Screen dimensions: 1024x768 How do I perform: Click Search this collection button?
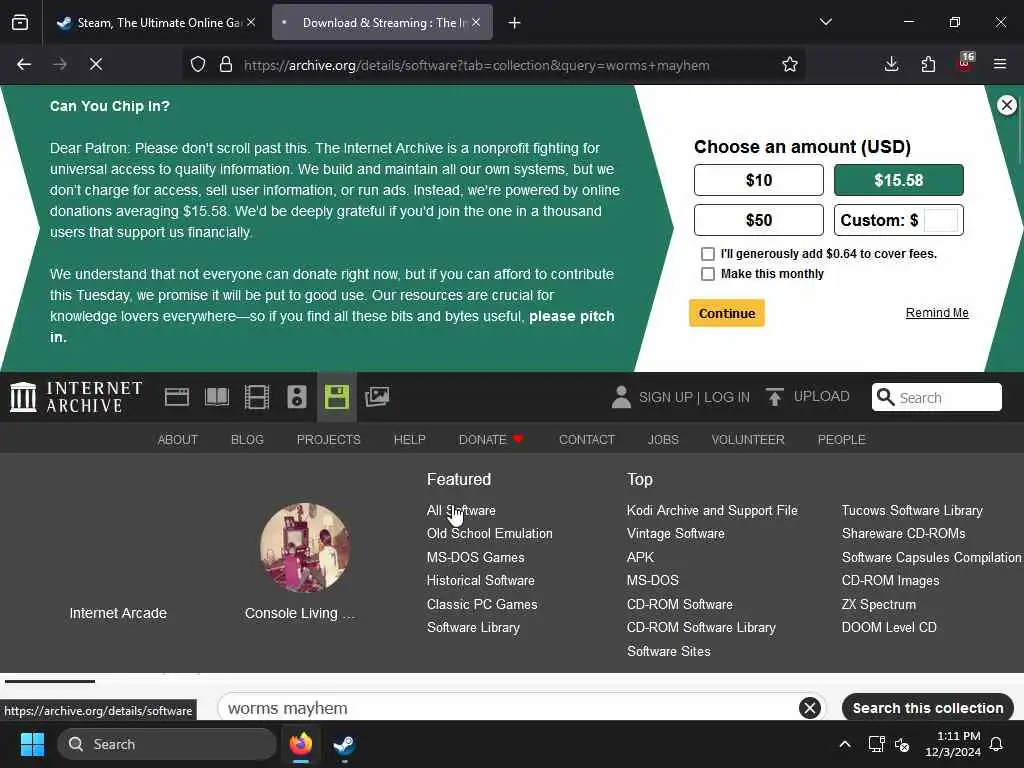coord(927,708)
